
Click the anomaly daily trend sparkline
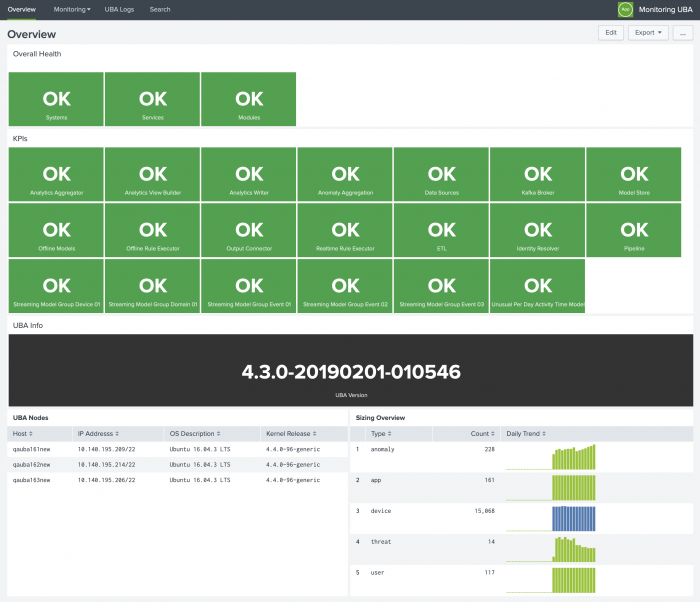click(x=551, y=457)
